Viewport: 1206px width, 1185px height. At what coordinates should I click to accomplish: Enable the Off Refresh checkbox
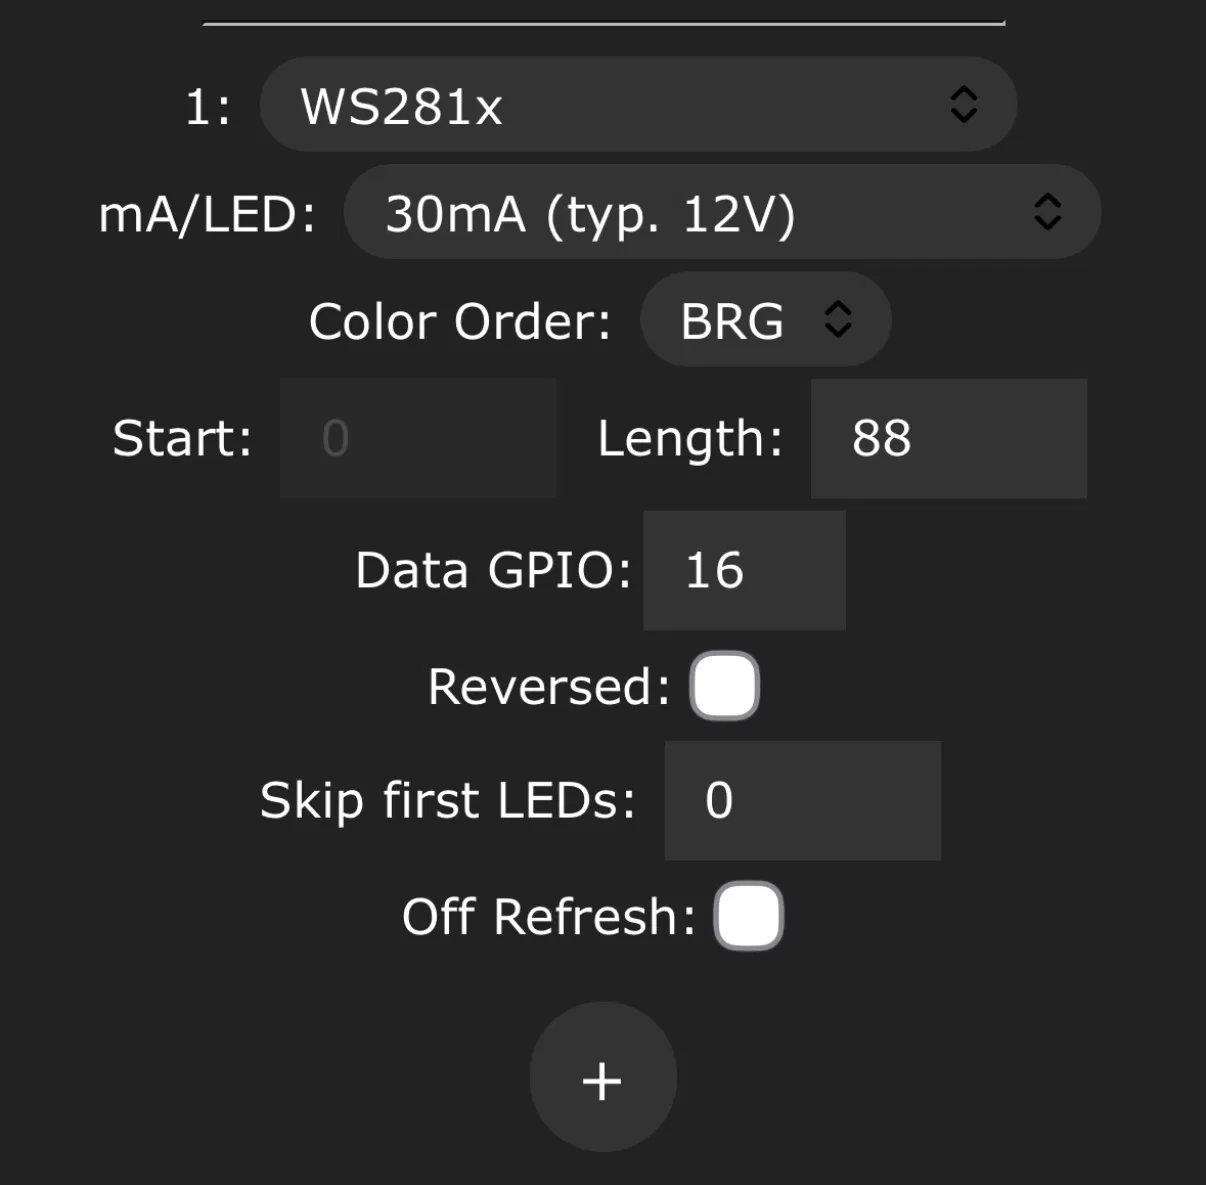tap(748, 916)
